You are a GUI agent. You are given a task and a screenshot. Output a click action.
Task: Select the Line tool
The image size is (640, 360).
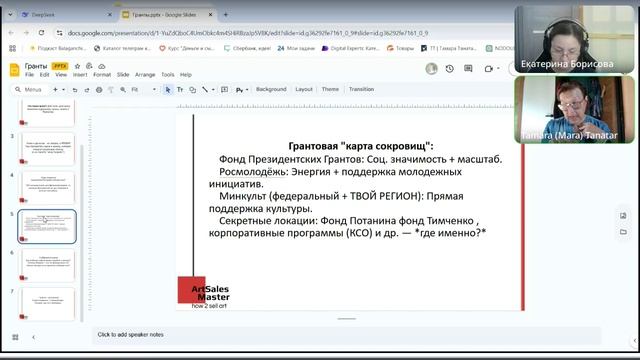(x=205, y=89)
